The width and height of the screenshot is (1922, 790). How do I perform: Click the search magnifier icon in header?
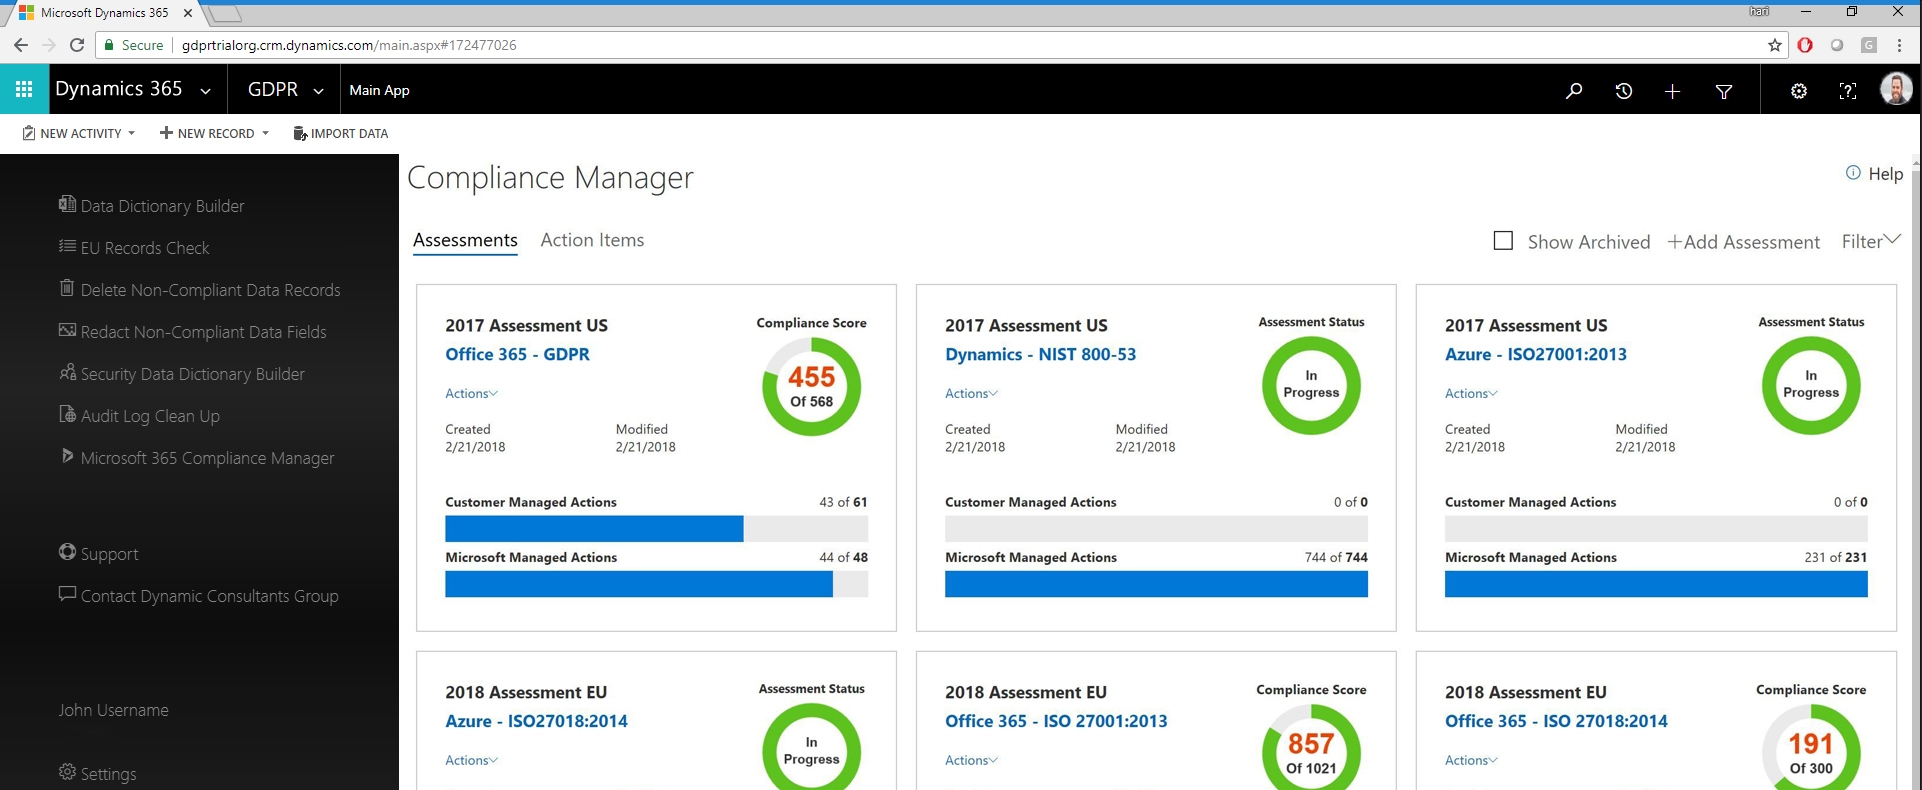(1574, 91)
